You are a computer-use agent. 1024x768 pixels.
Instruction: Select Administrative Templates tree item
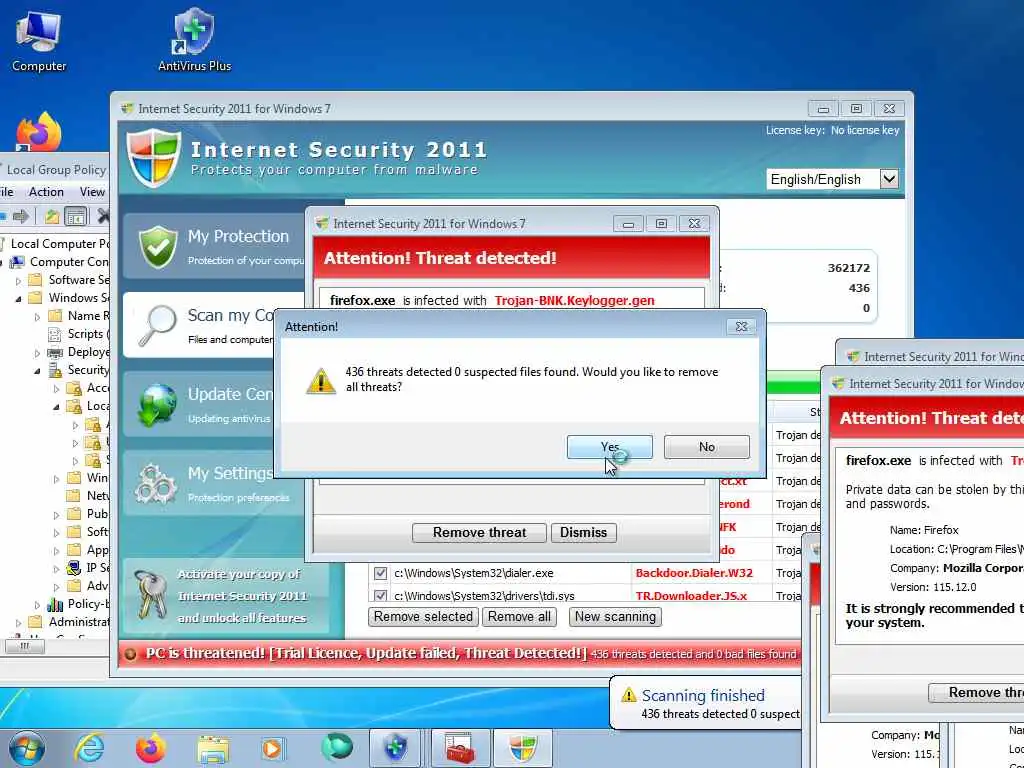click(x=69, y=622)
